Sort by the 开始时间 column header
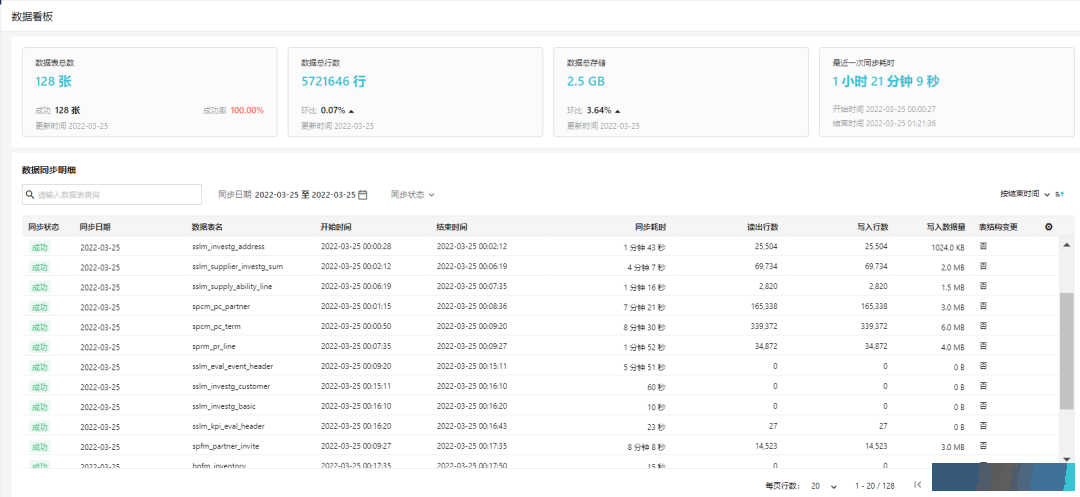The height and width of the screenshot is (497, 1080). click(336, 227)
